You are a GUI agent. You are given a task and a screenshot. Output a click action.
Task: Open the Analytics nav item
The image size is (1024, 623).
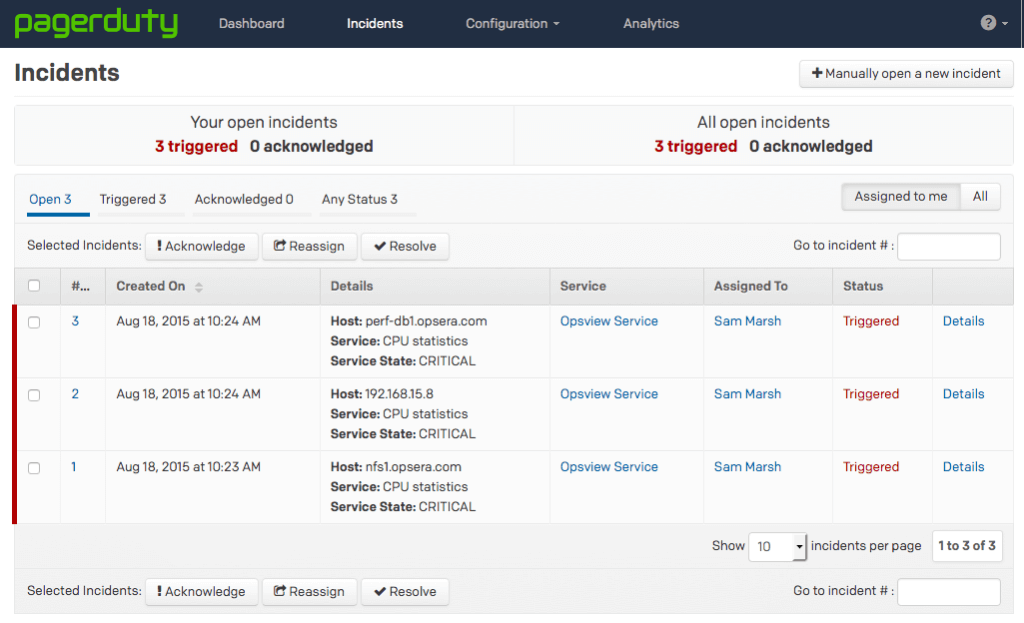click(651, 24)
